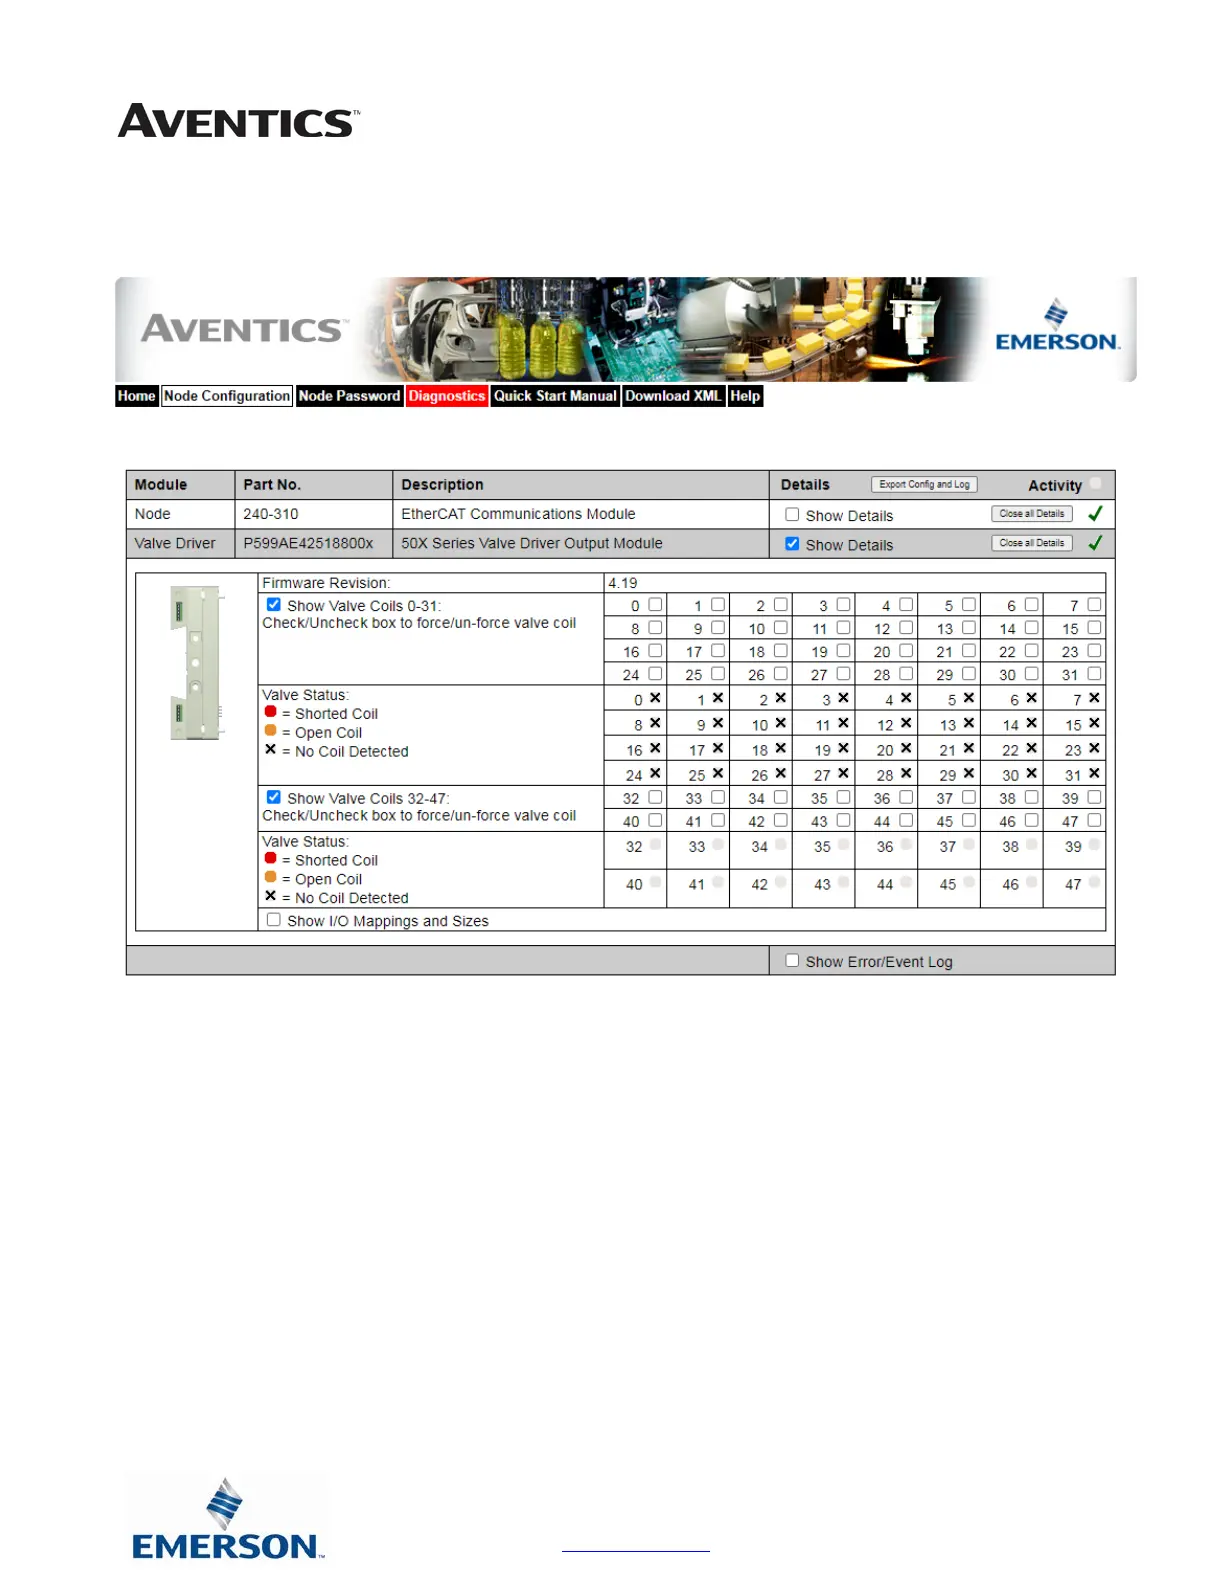Force valve coil 43 checkbox
This screenshot has height=1584, width=1224.
click(x=843, y=820)
